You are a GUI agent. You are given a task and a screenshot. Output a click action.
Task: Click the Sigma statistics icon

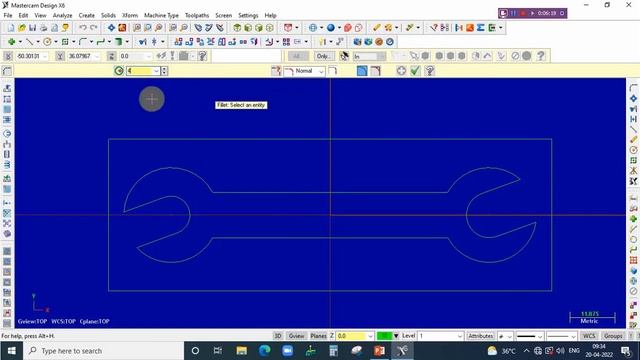pos(481,28)
